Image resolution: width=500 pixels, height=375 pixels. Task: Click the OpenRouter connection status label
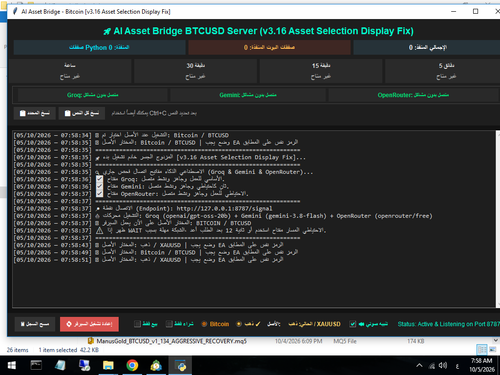click(x=413, y=95)
